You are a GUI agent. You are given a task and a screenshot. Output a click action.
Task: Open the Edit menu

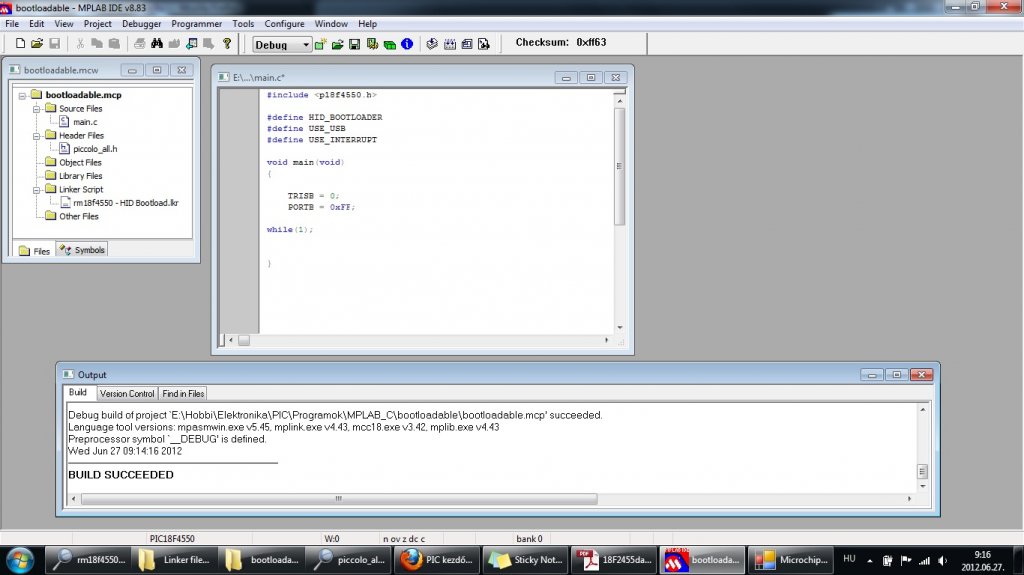click(37, 24)
